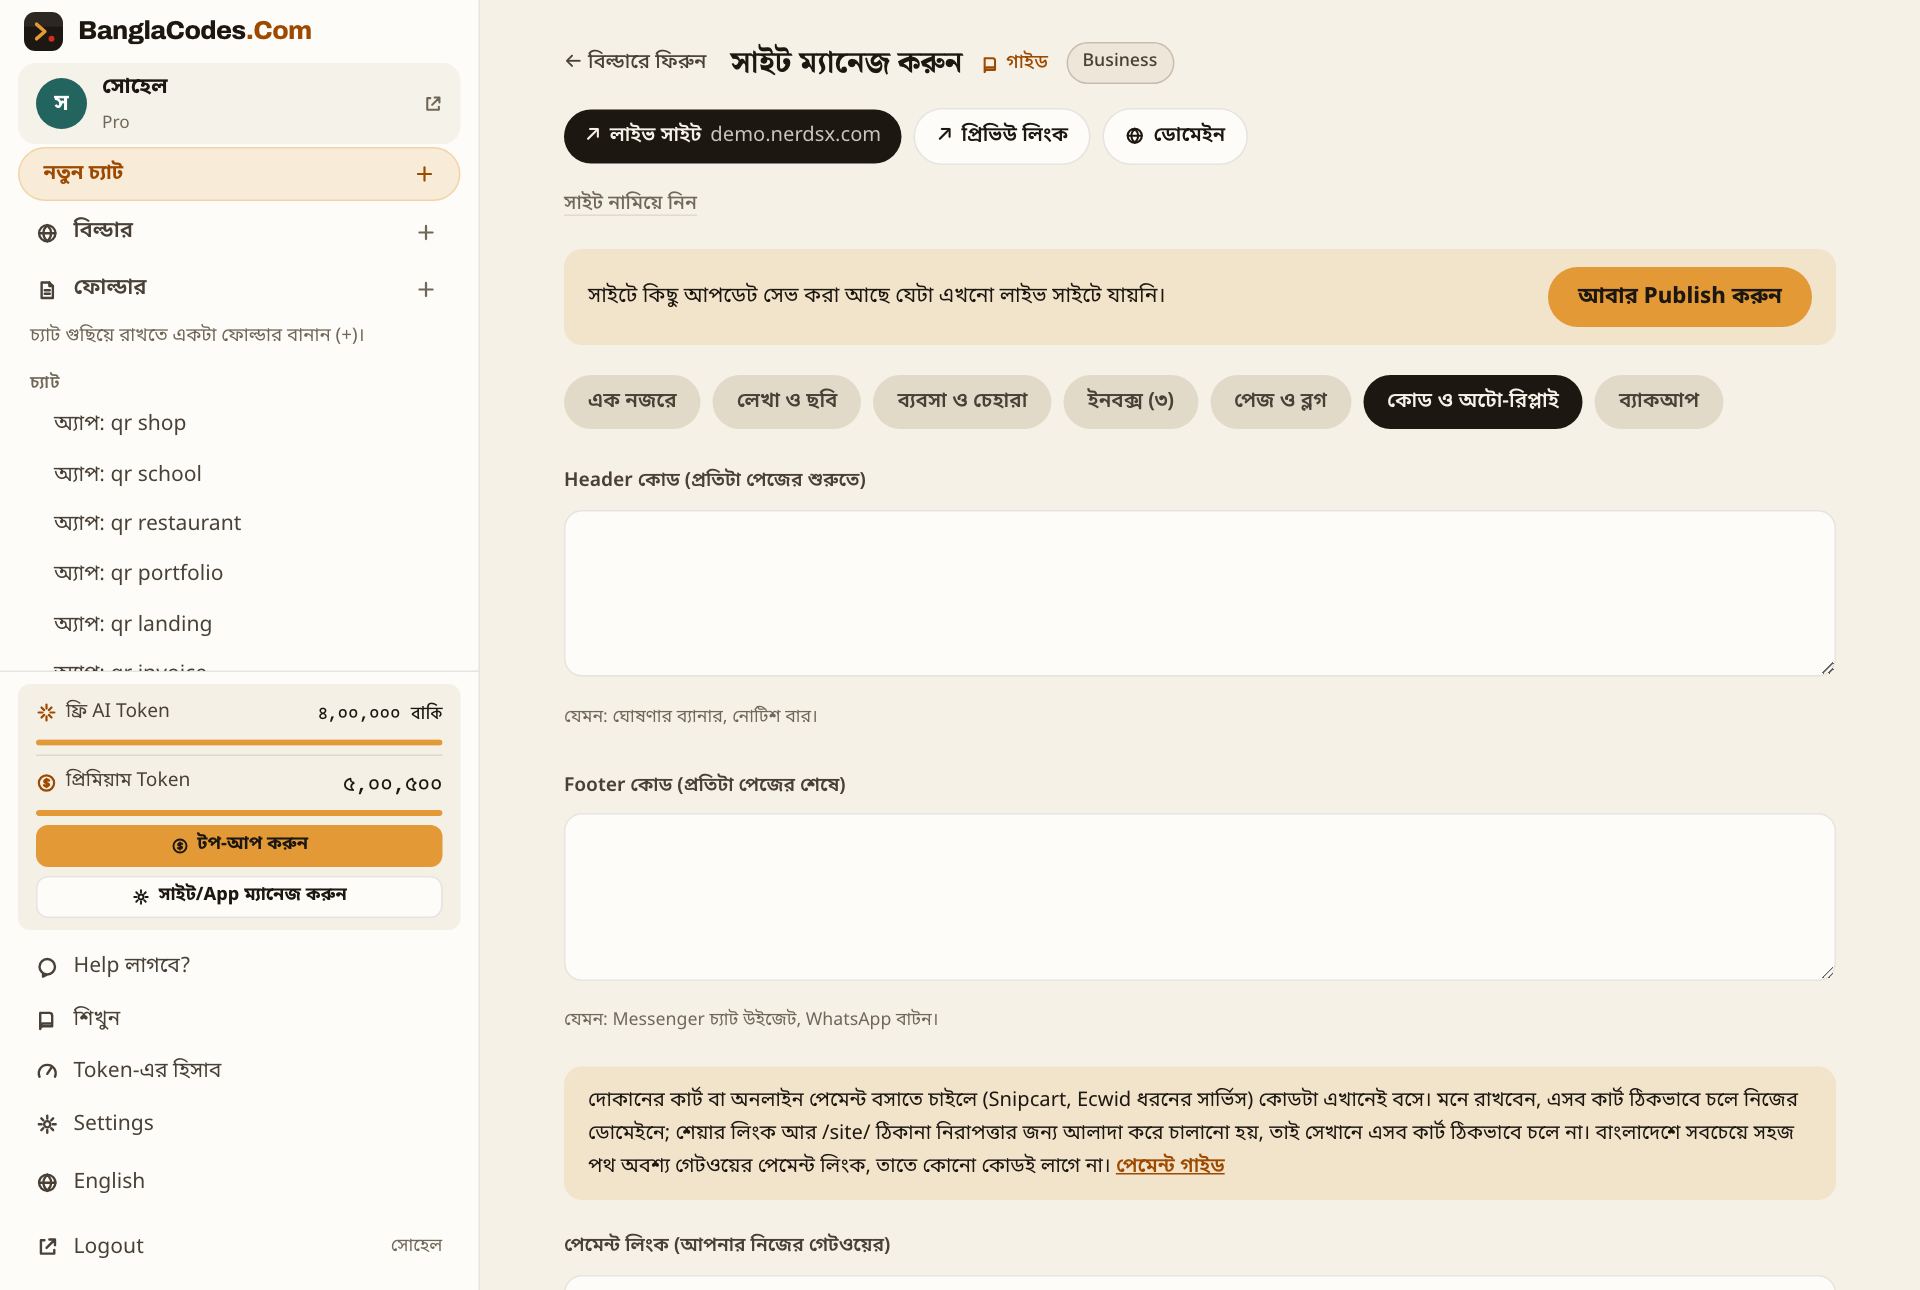Select কোড ও অটো-রিপ্লাই tab
Screen dimensions: 1920x1290
tap(1473, 401)
